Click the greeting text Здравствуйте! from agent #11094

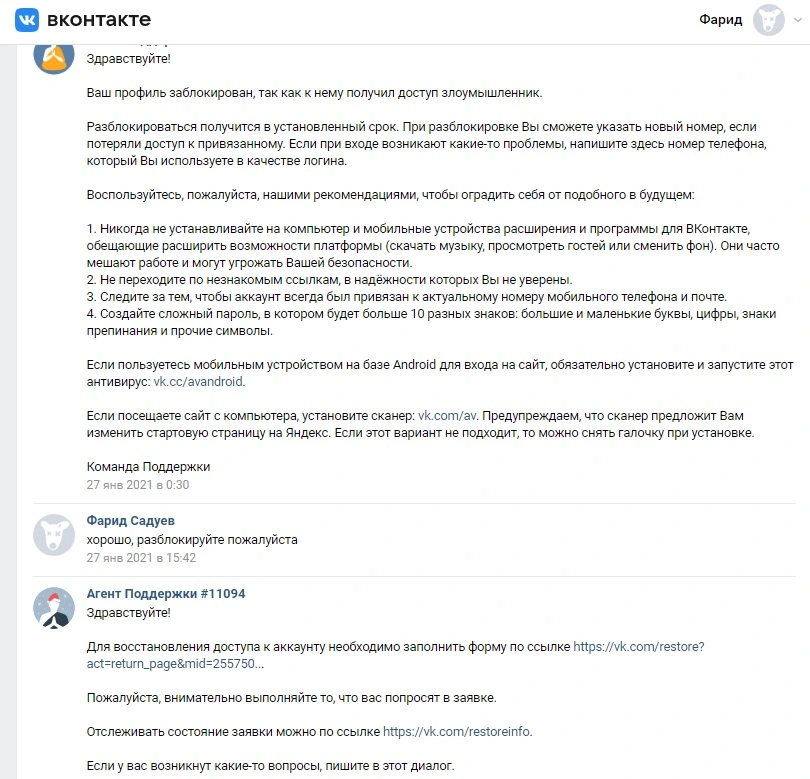pos(128,613)
